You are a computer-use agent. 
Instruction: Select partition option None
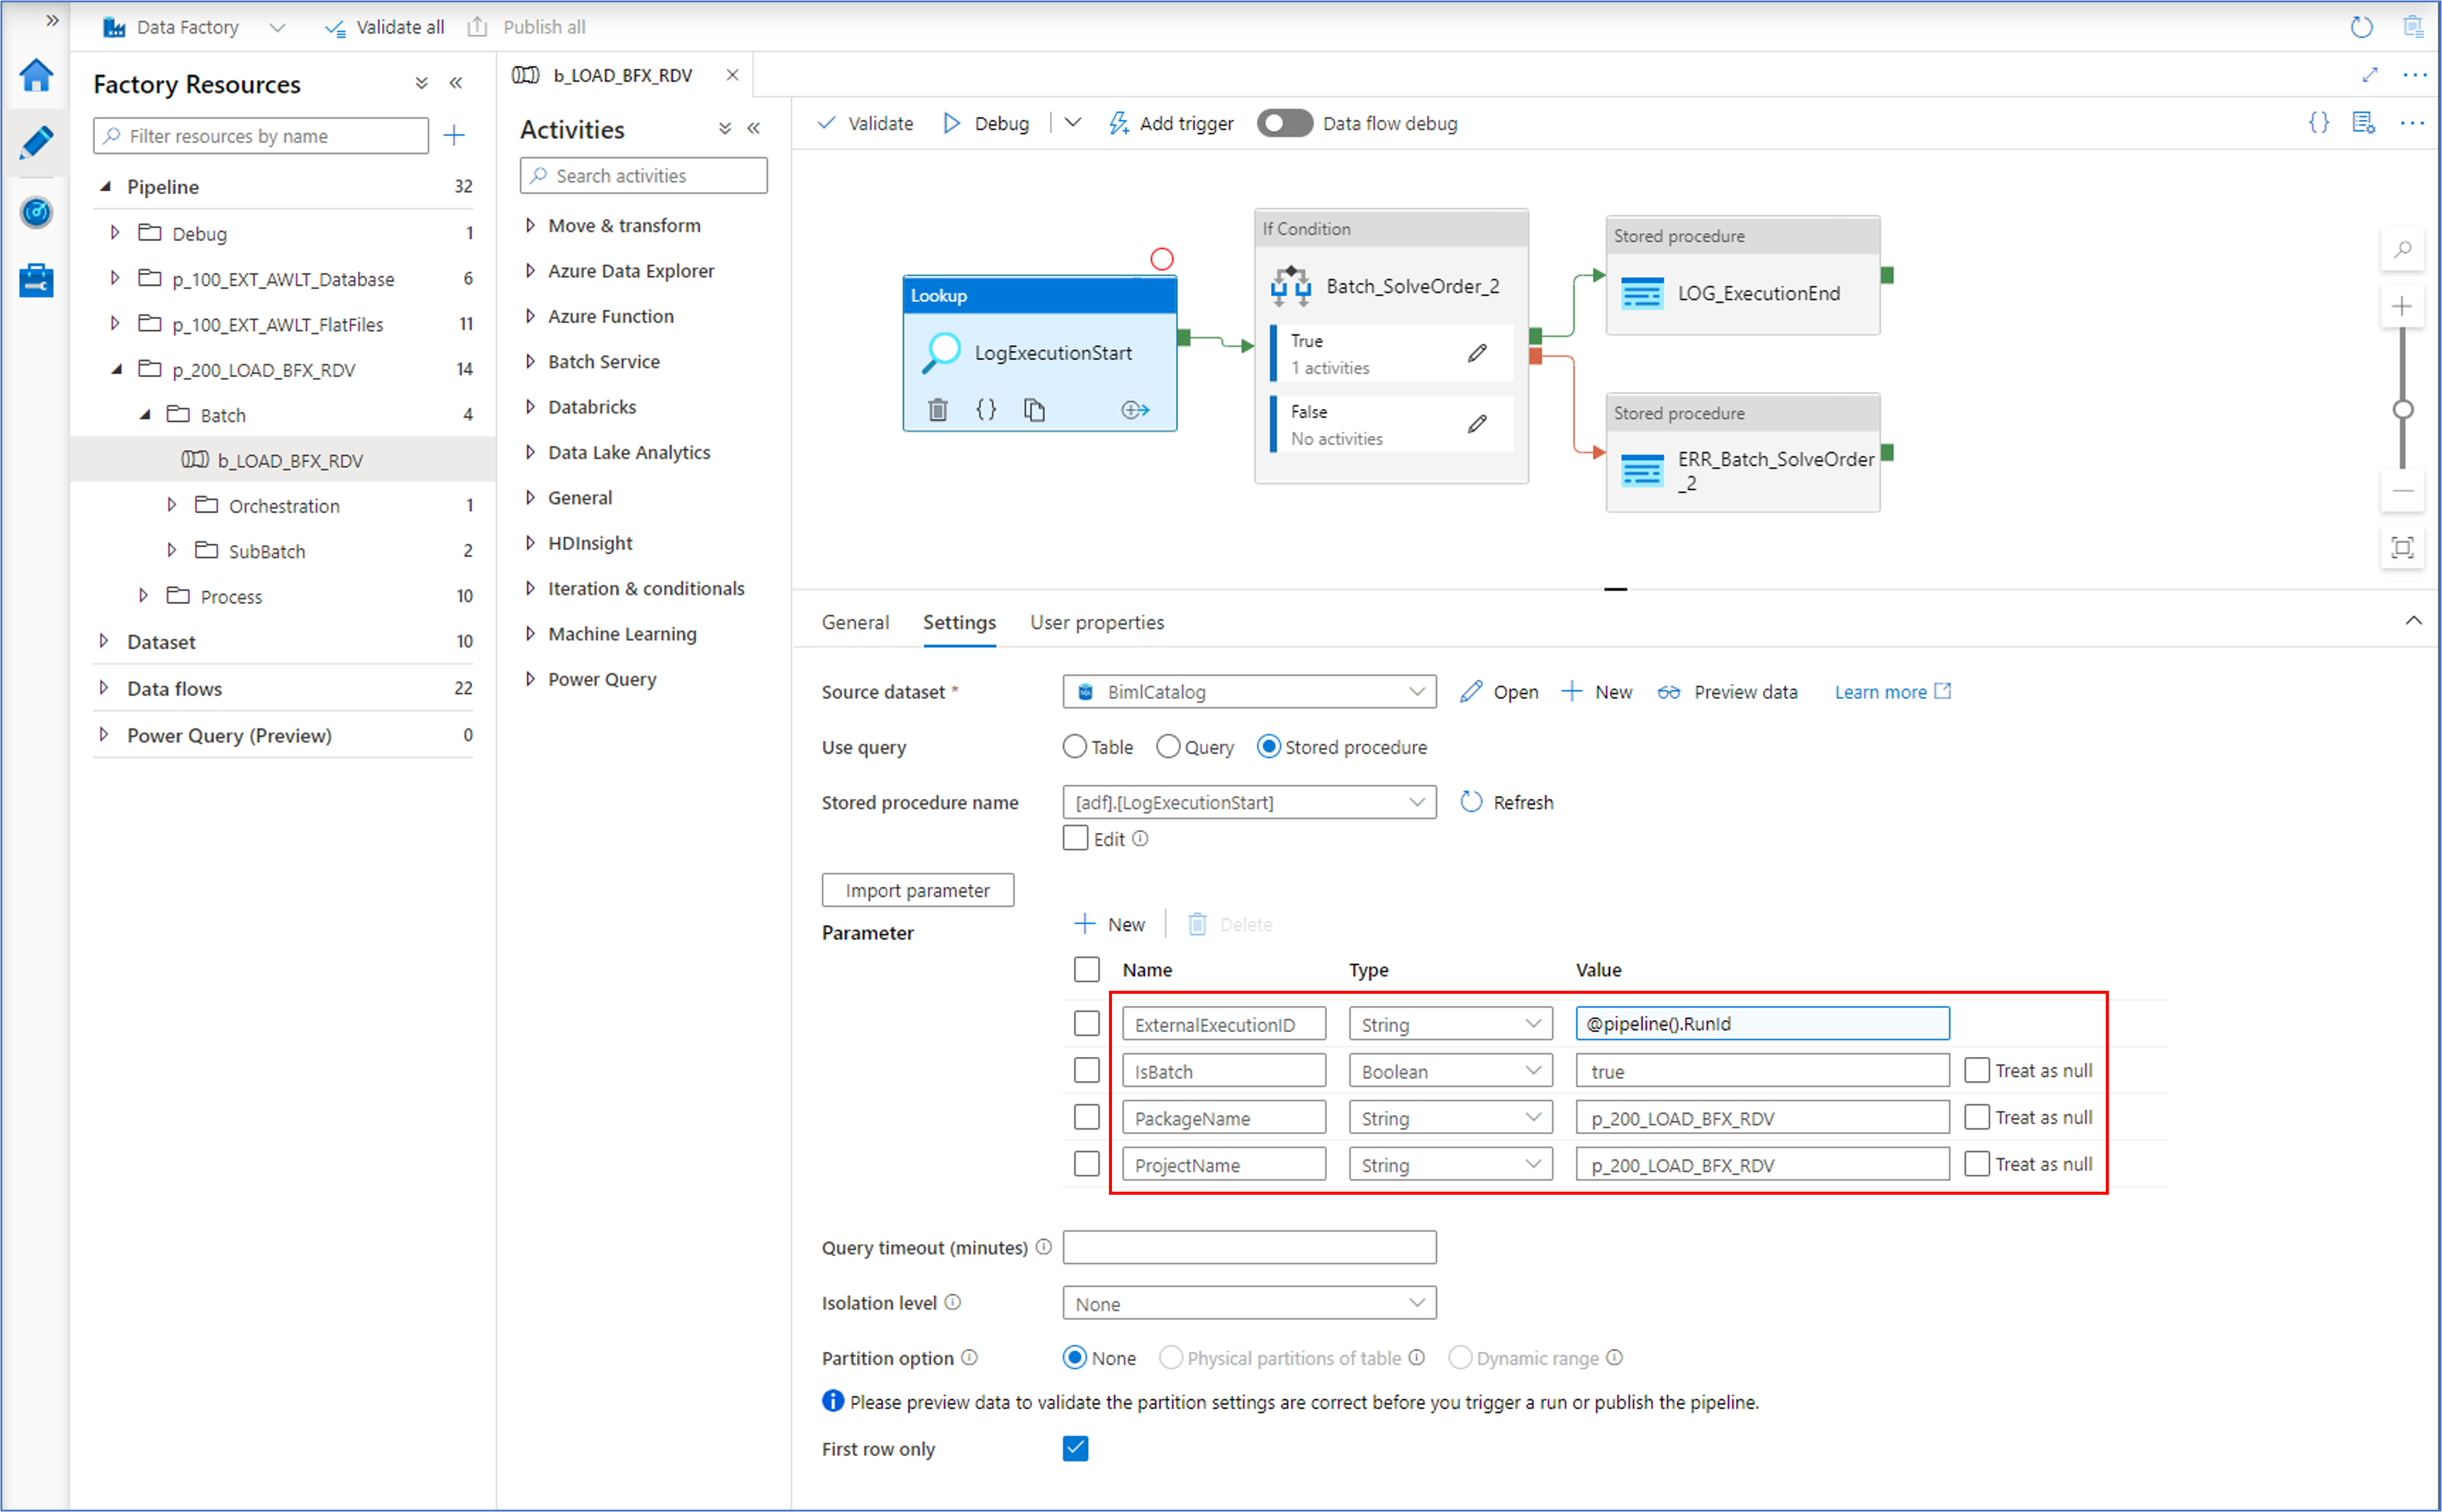coord(1074,1357)
